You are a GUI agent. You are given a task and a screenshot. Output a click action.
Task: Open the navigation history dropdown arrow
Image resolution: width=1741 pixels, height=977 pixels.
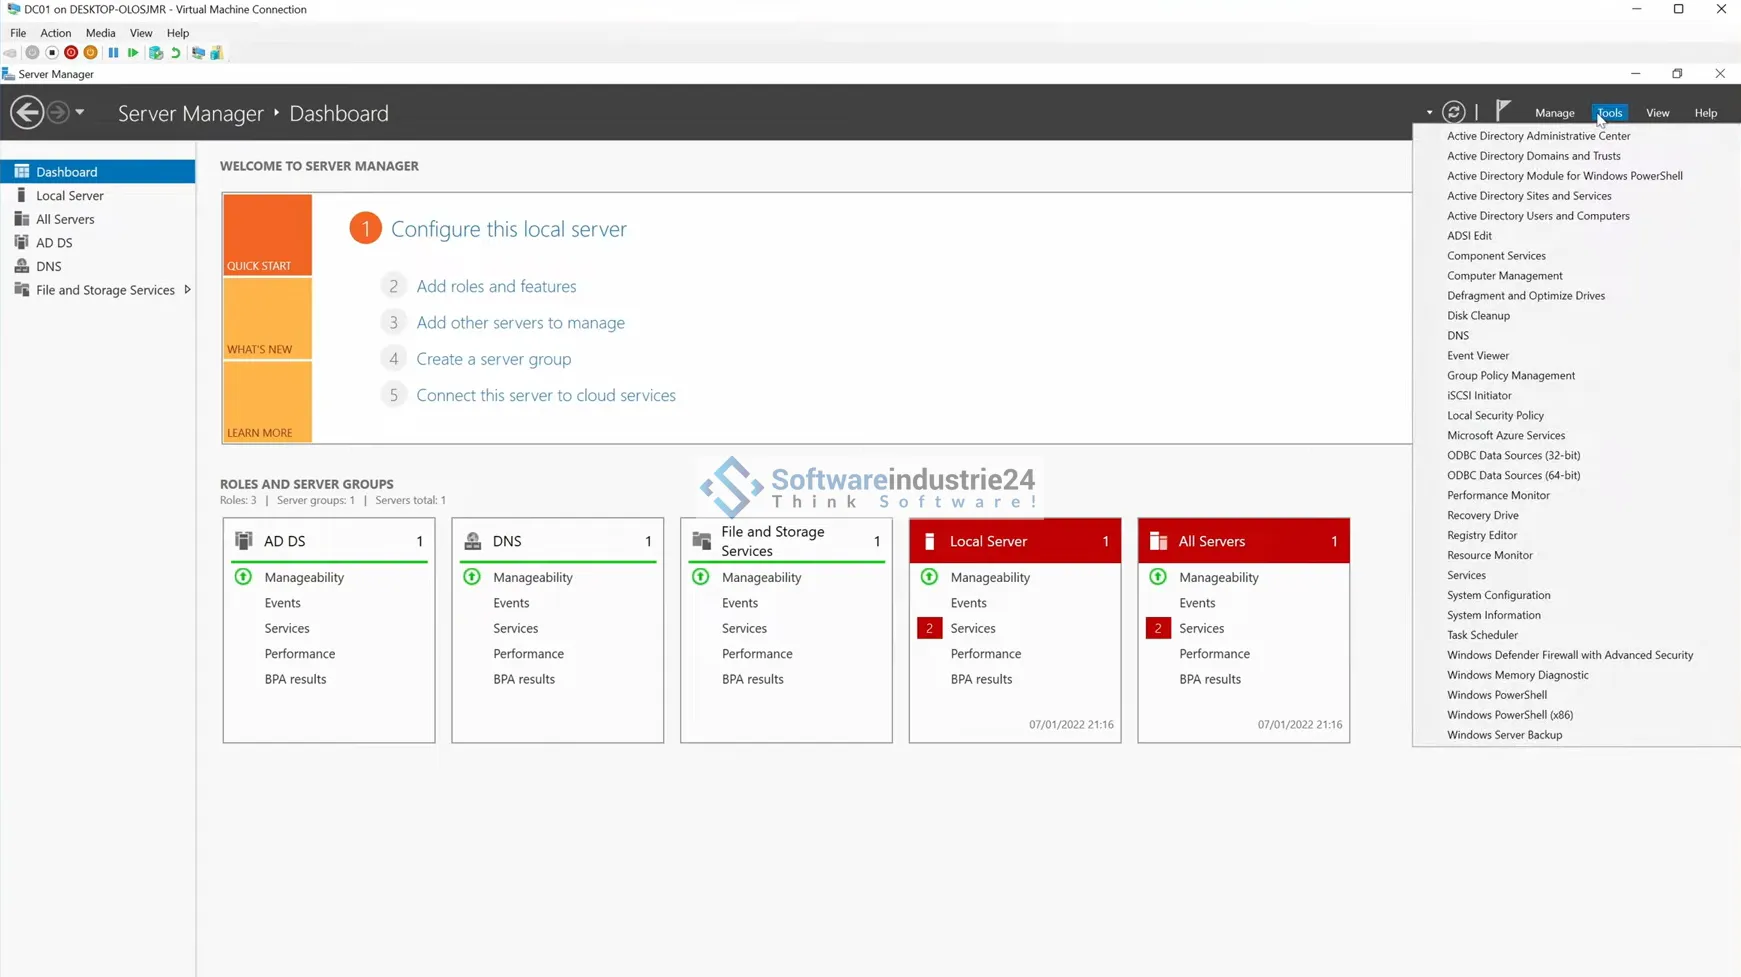(80, 113)
